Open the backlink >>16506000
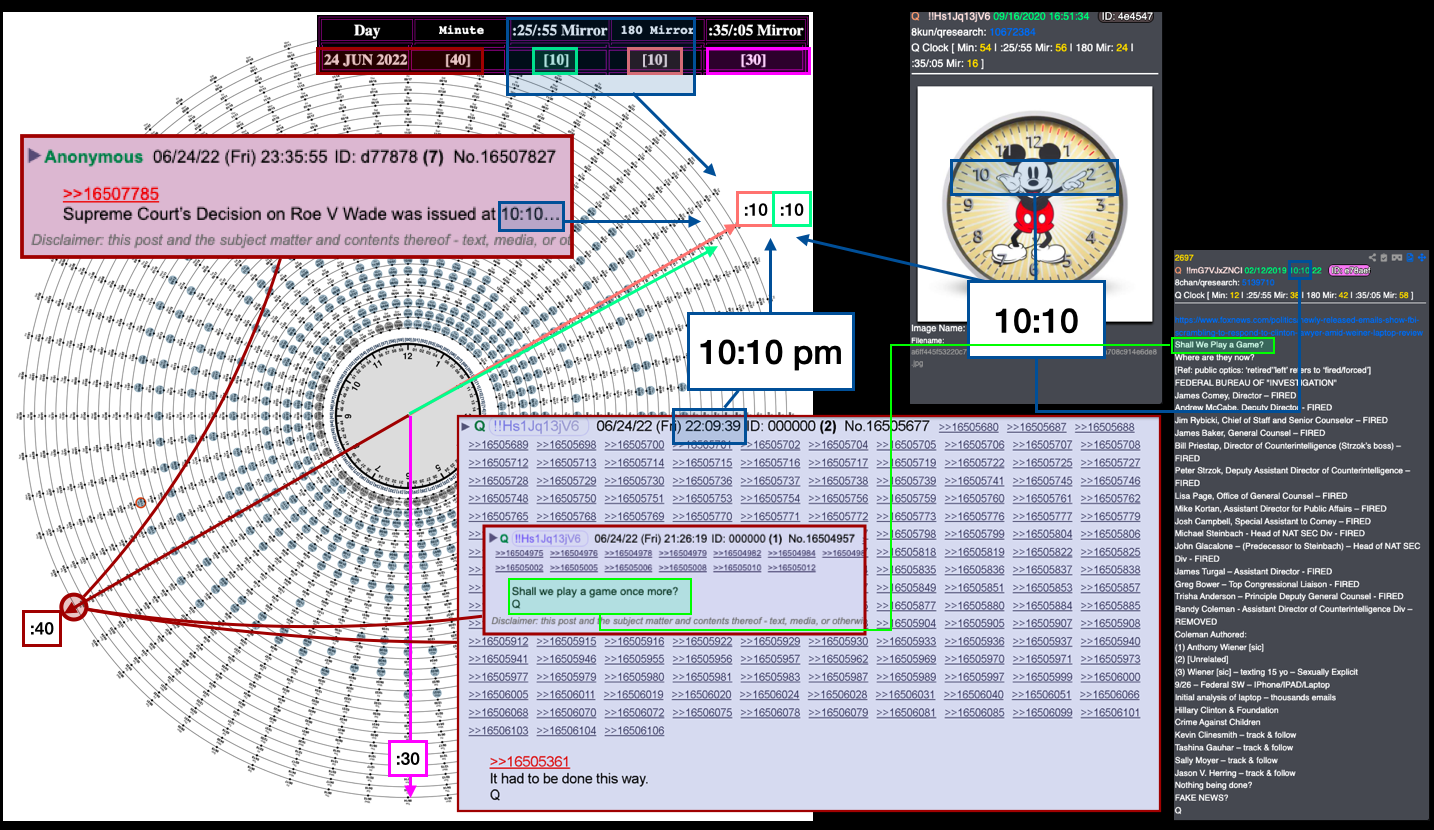 click(1110, 677)
